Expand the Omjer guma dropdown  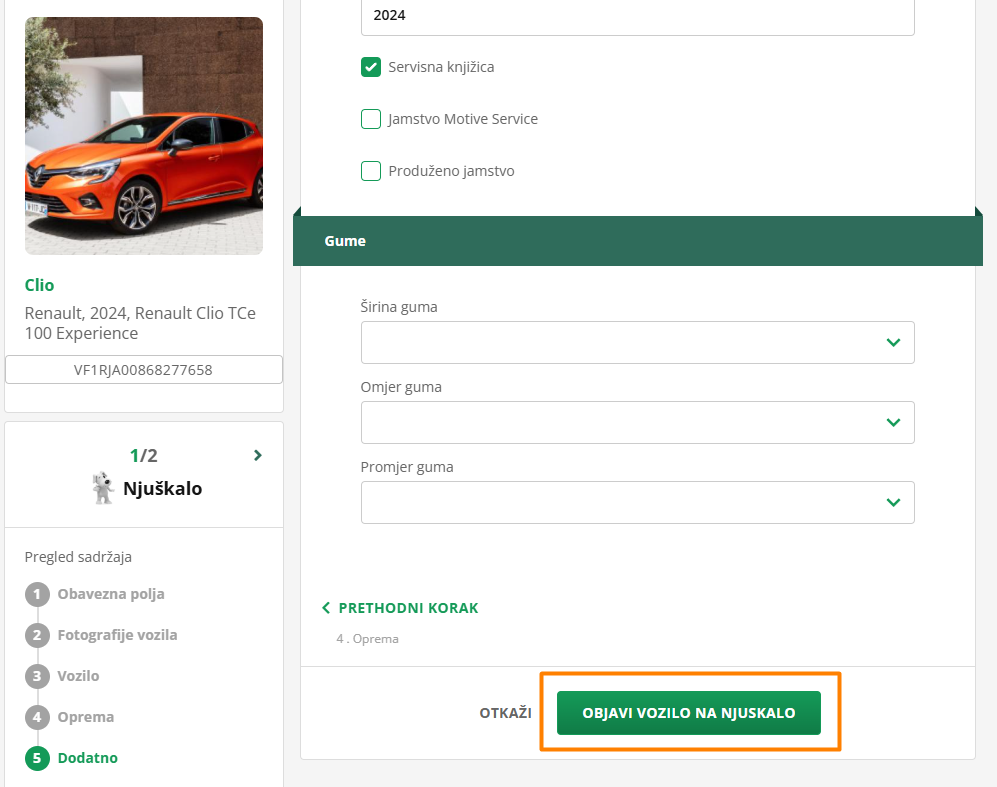coord(637,422)
